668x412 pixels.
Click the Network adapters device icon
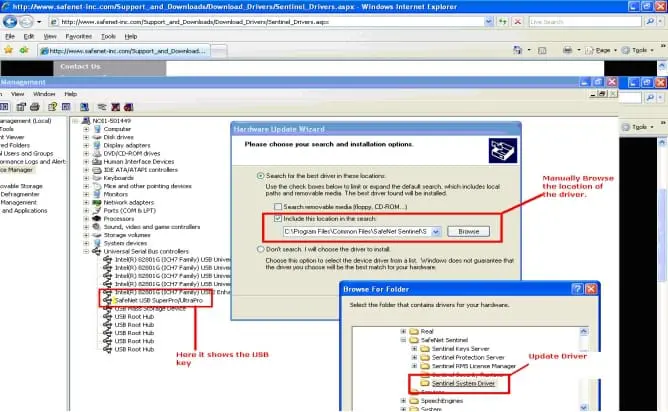(97, 203)
